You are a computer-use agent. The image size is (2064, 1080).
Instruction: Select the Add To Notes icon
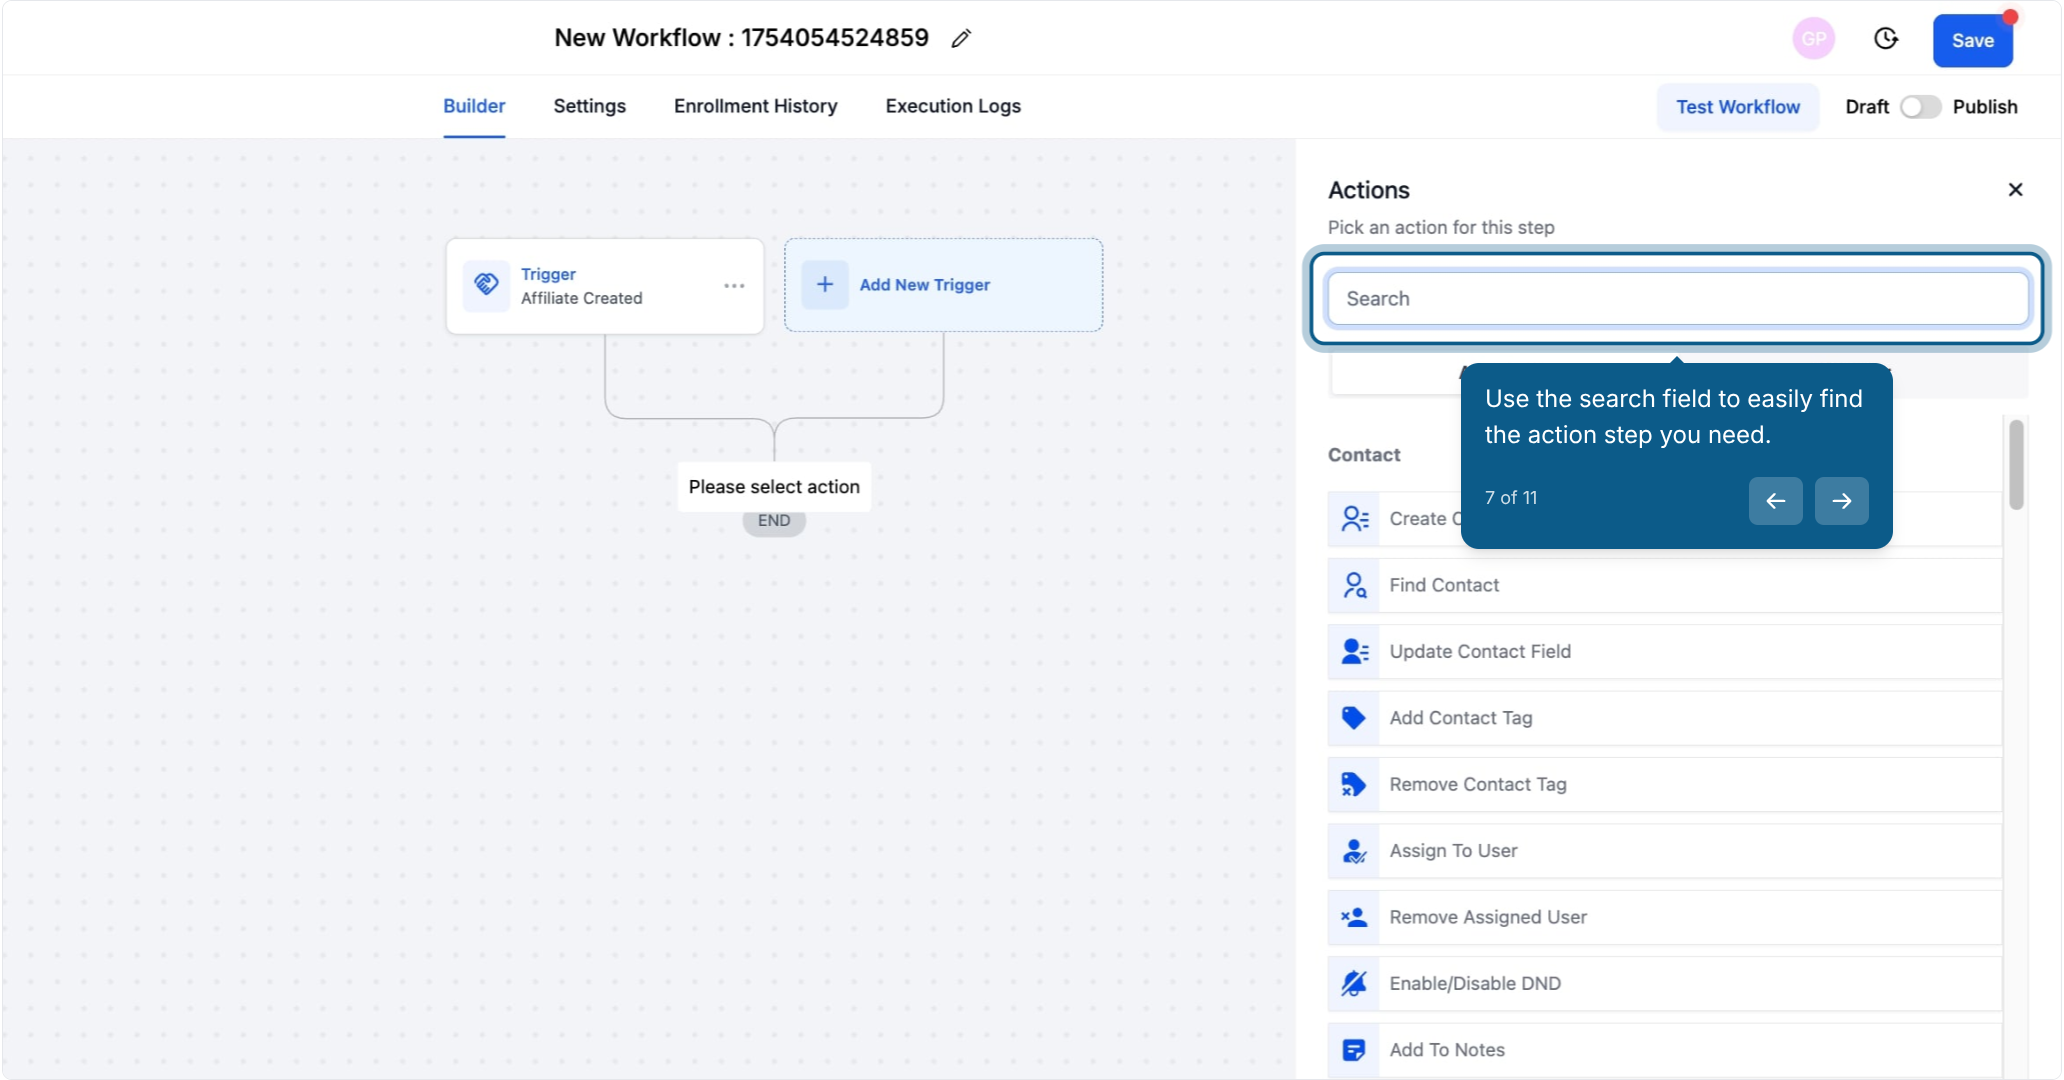[1354, 1050]
